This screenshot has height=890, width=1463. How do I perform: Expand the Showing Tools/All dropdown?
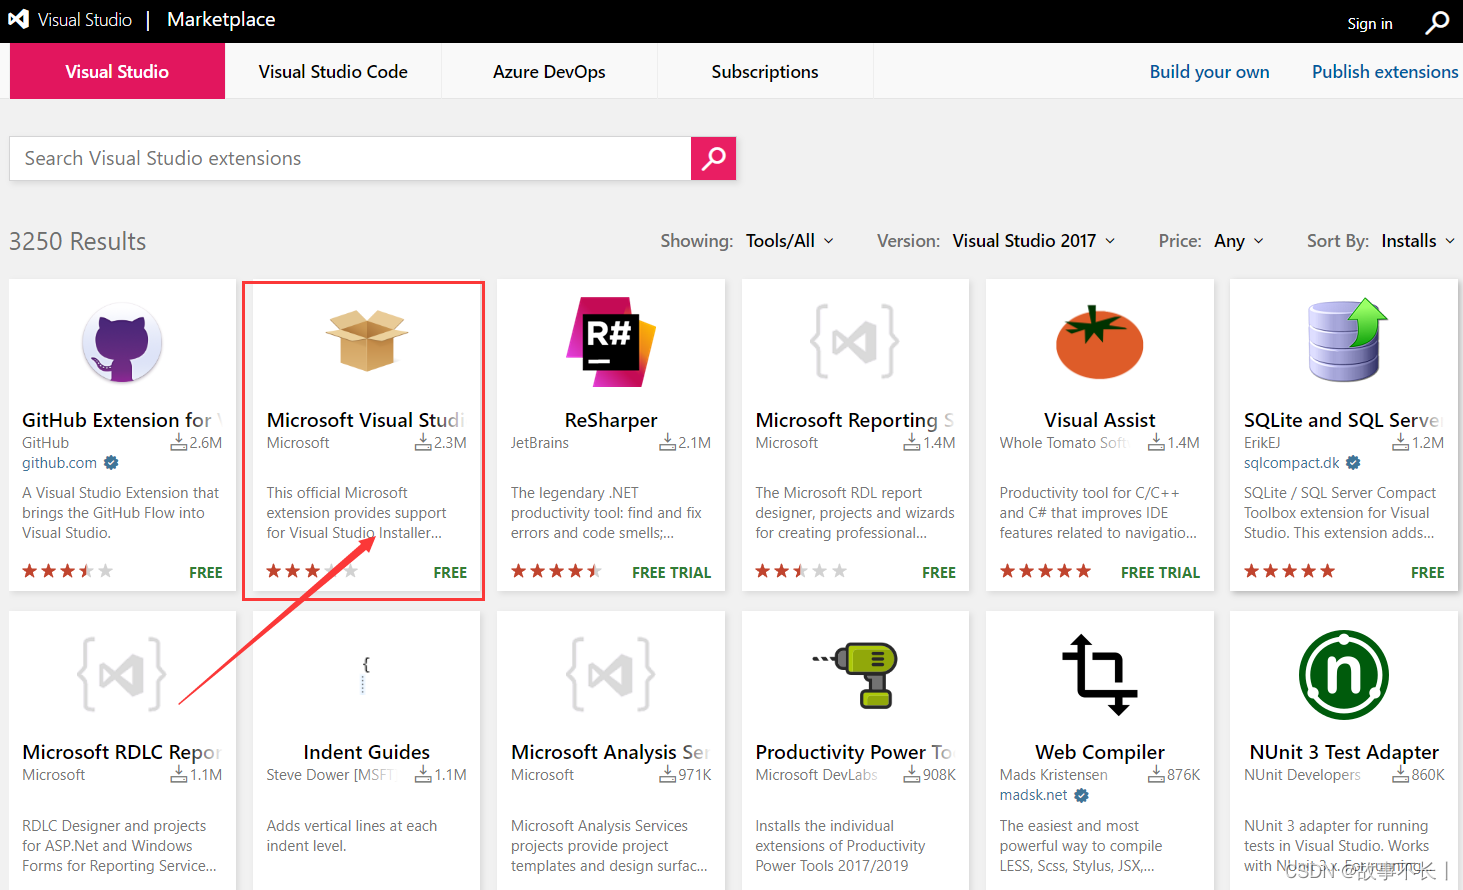(790, 241)
